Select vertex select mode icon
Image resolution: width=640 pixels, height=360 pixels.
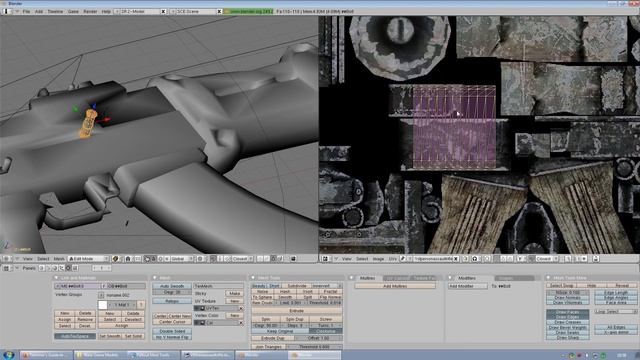(260, 259)
